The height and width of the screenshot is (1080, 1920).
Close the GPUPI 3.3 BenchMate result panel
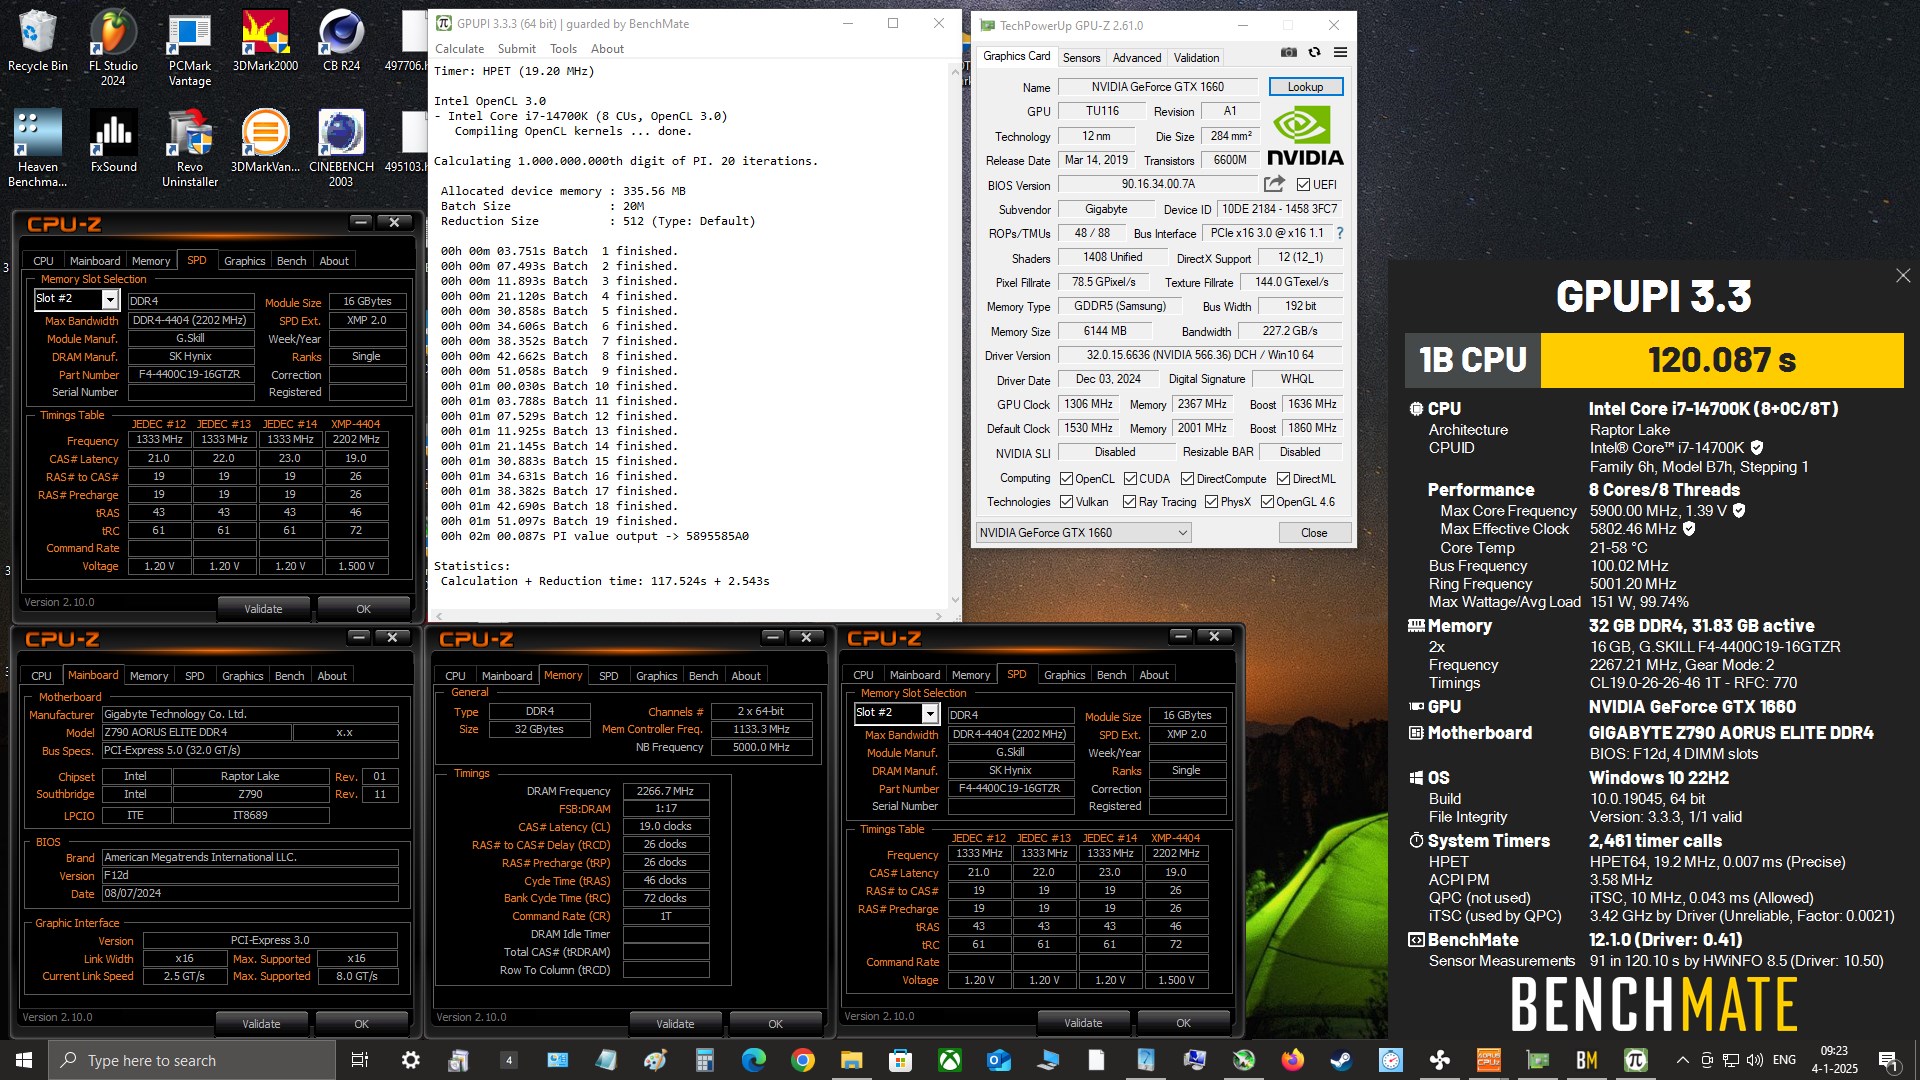point(1903,275)
